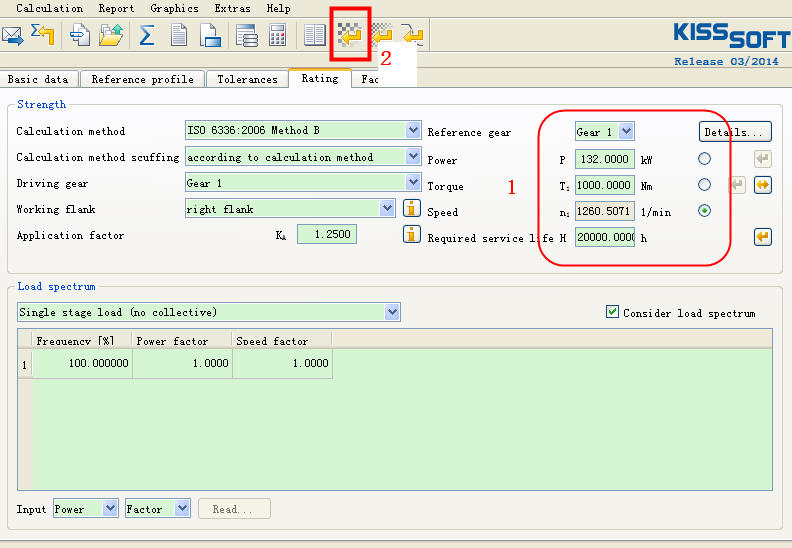
Task: Click Required service life field 20000
Action: 605,237
